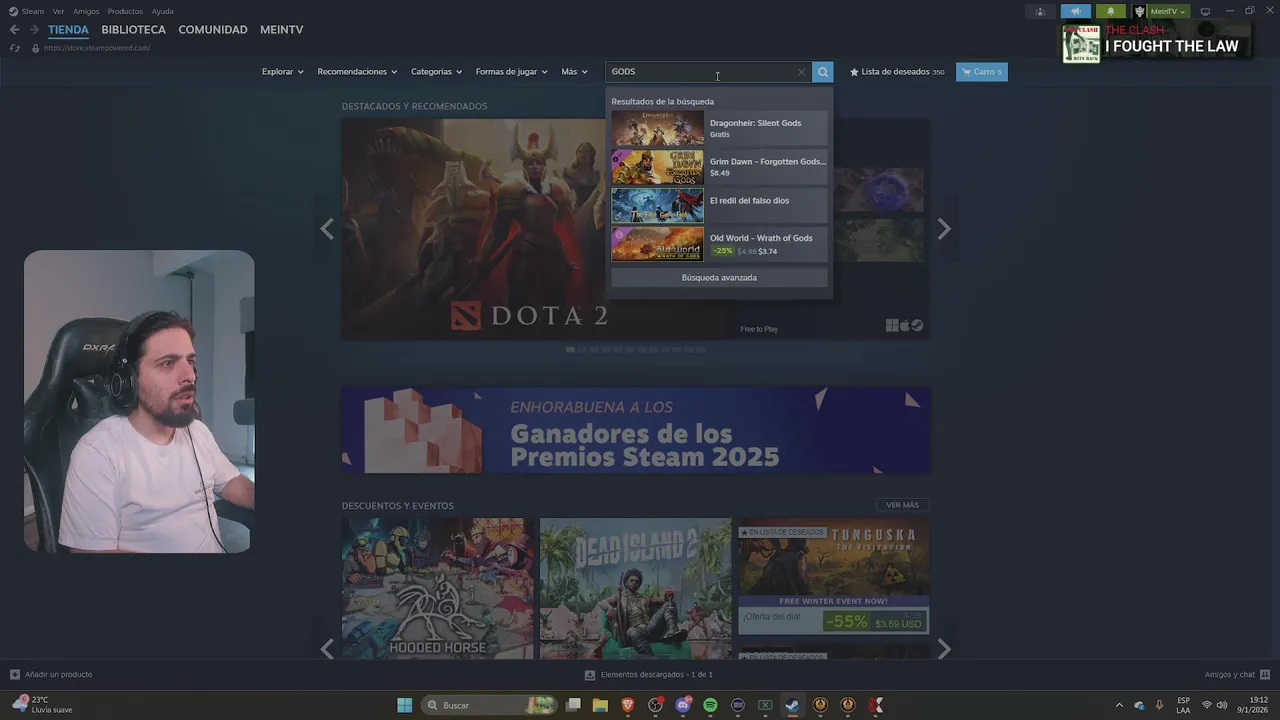Open the 23°C Lluvia suave weather widget

point(42,705)
